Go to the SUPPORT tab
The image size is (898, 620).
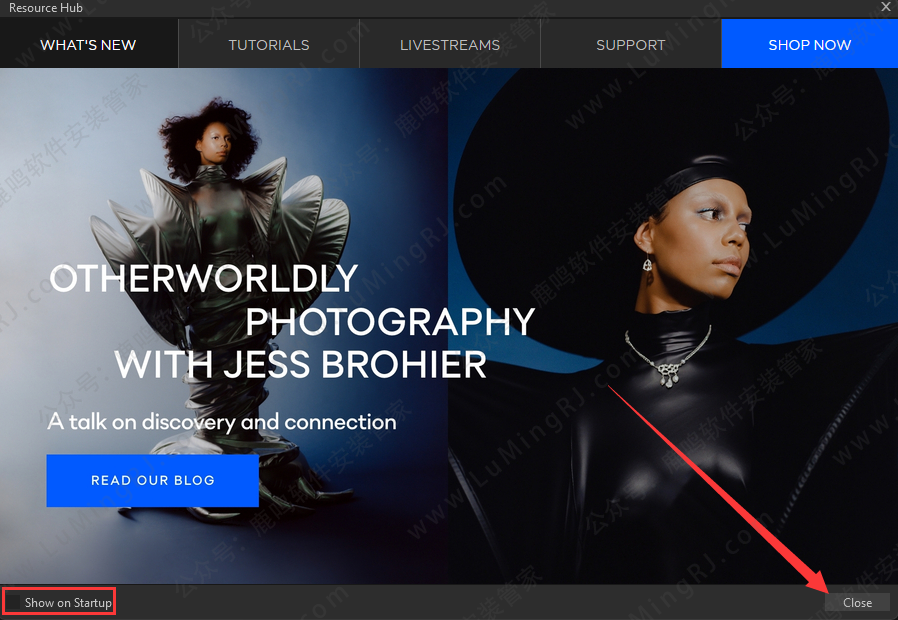tap(630, 44)
